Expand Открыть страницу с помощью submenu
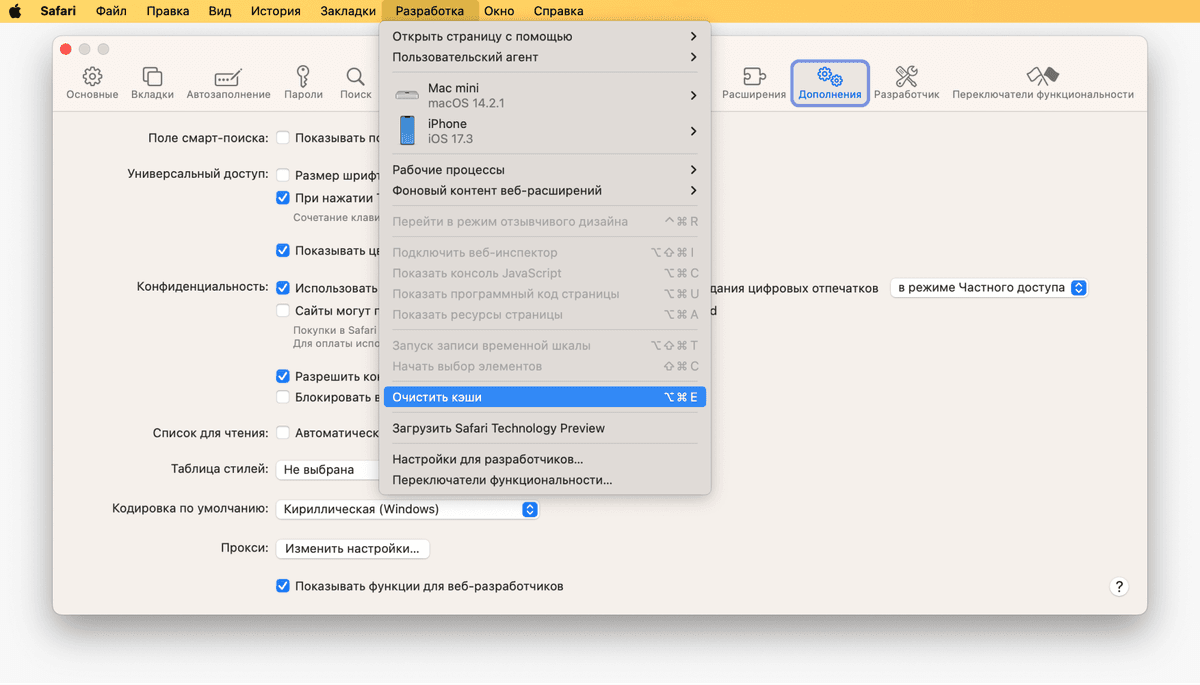The image size is (1200, 685). click(x=545, y=36)
